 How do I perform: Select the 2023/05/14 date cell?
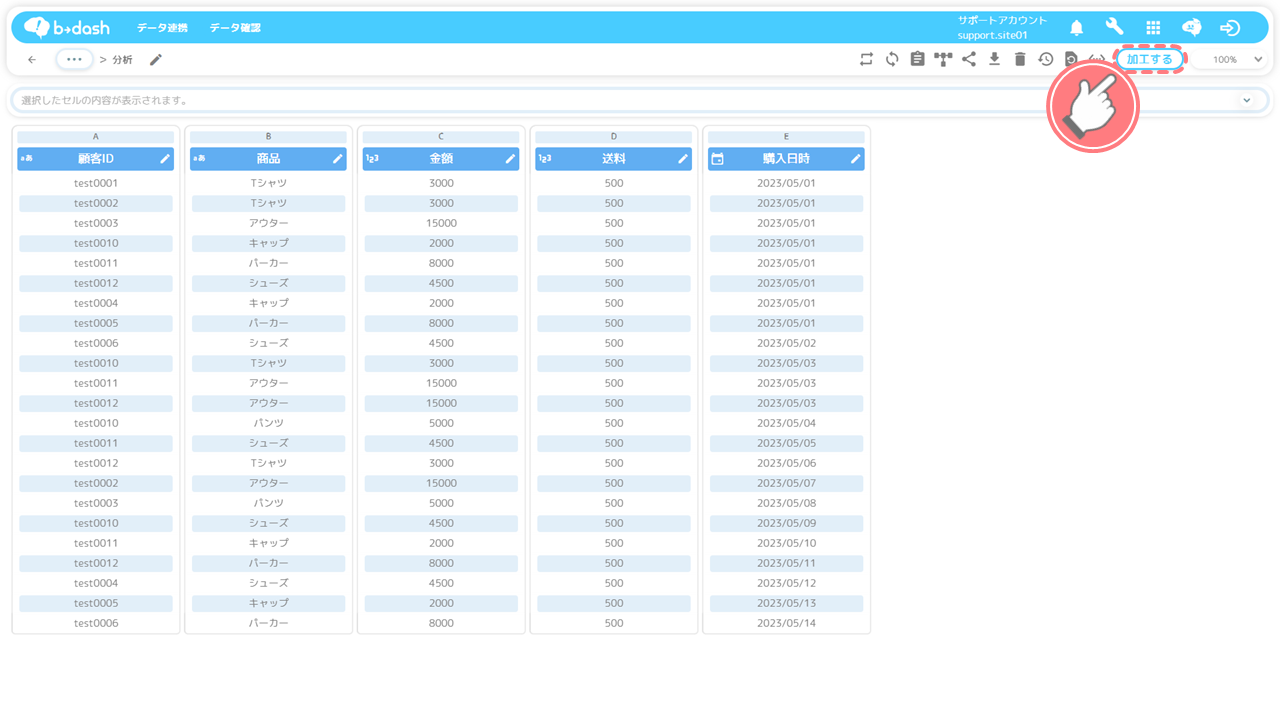pyautogui.click(x=786, y=623)
